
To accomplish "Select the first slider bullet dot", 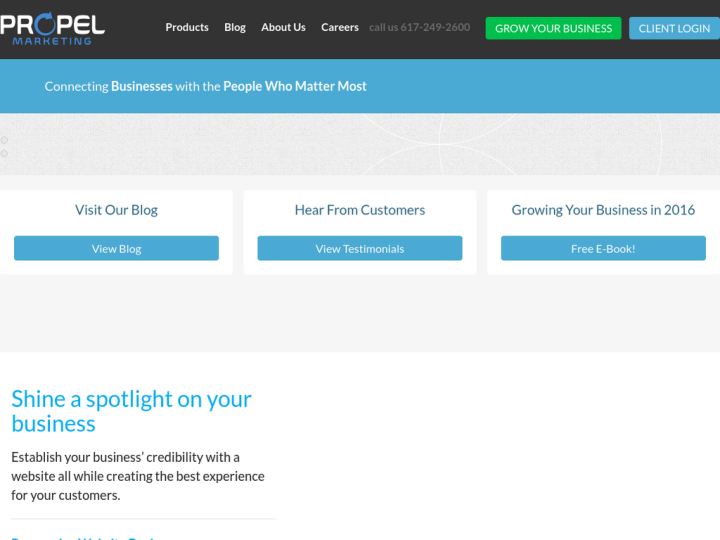I will click(x=4, y=140).
